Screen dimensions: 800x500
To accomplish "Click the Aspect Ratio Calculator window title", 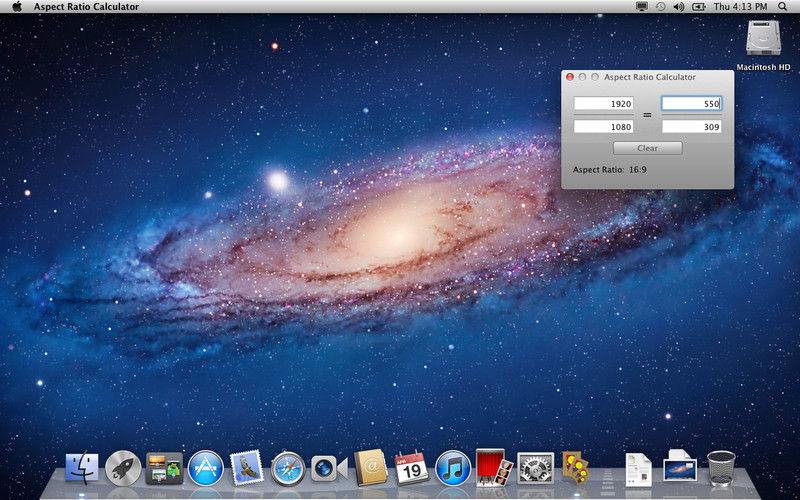I will click(x=649, y=77).
